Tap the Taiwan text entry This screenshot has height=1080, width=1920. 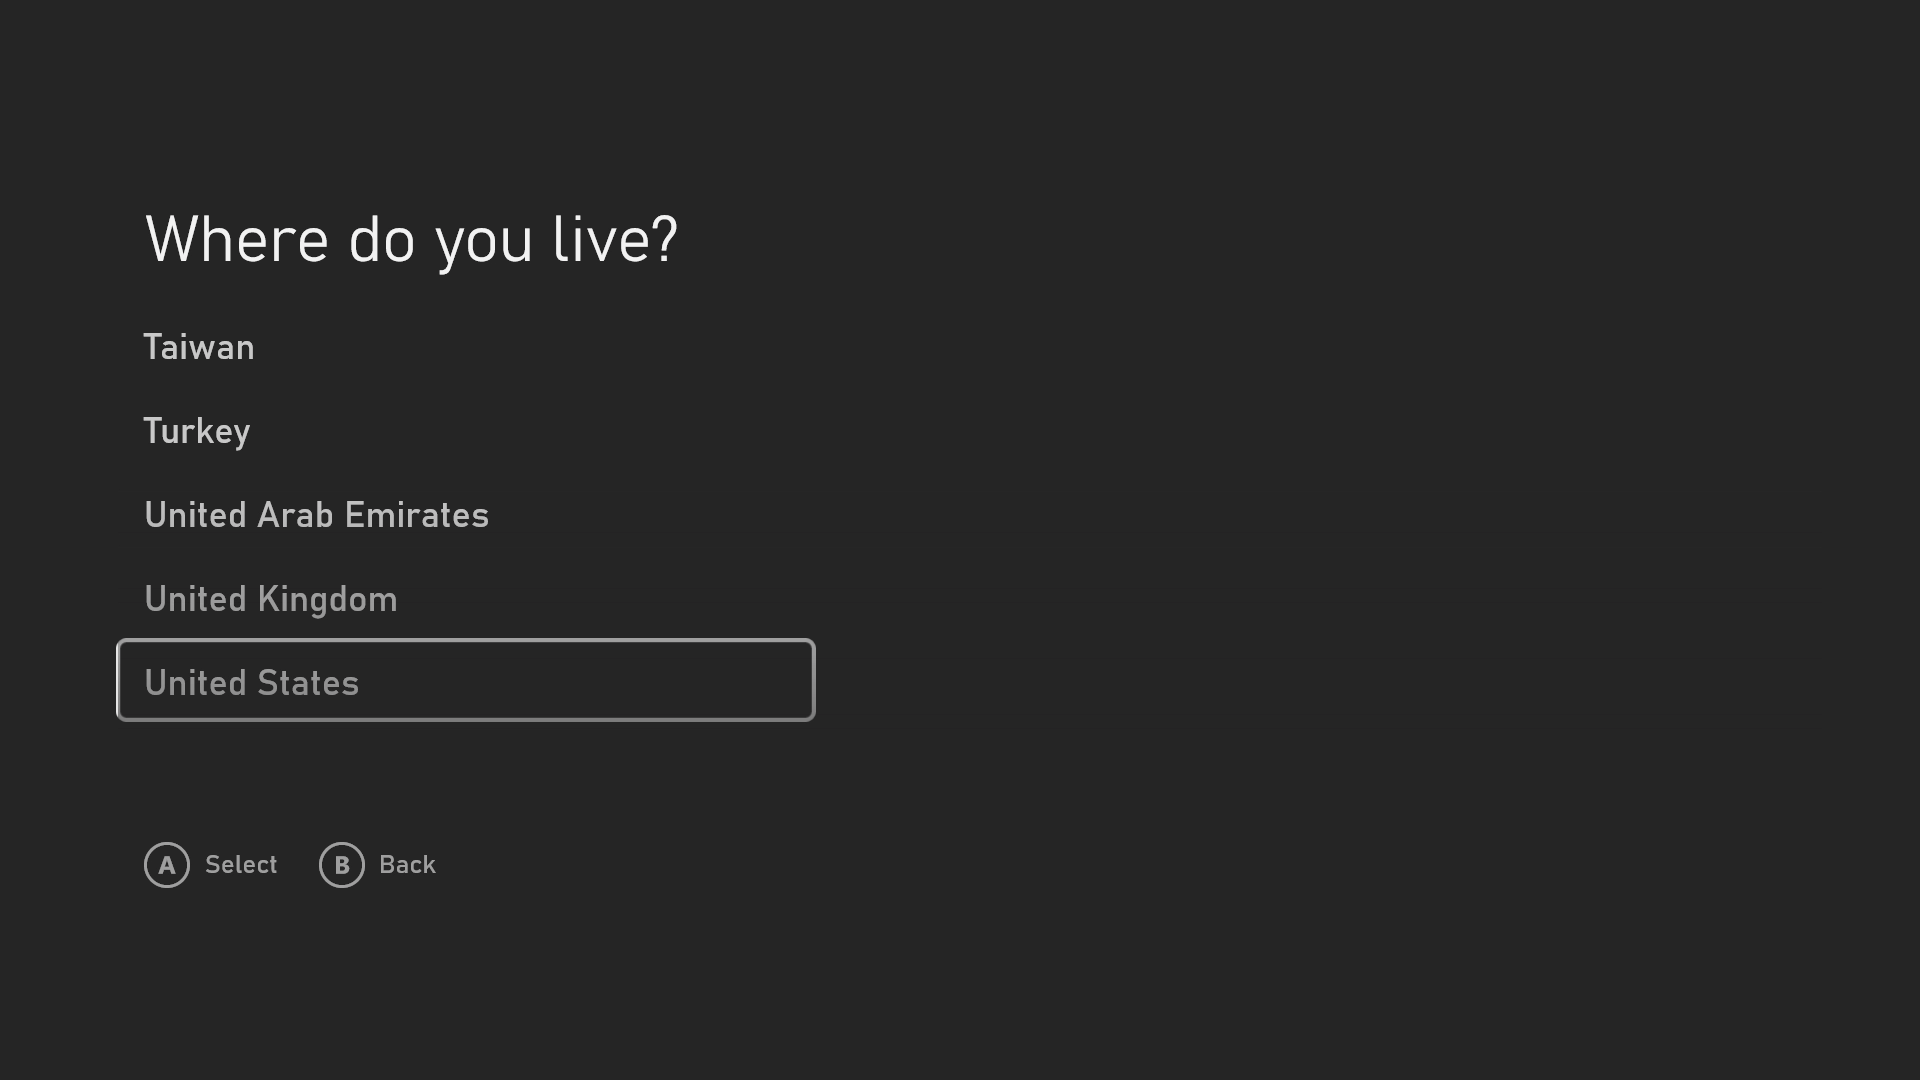pyautogui.click(x=199, y=347)
